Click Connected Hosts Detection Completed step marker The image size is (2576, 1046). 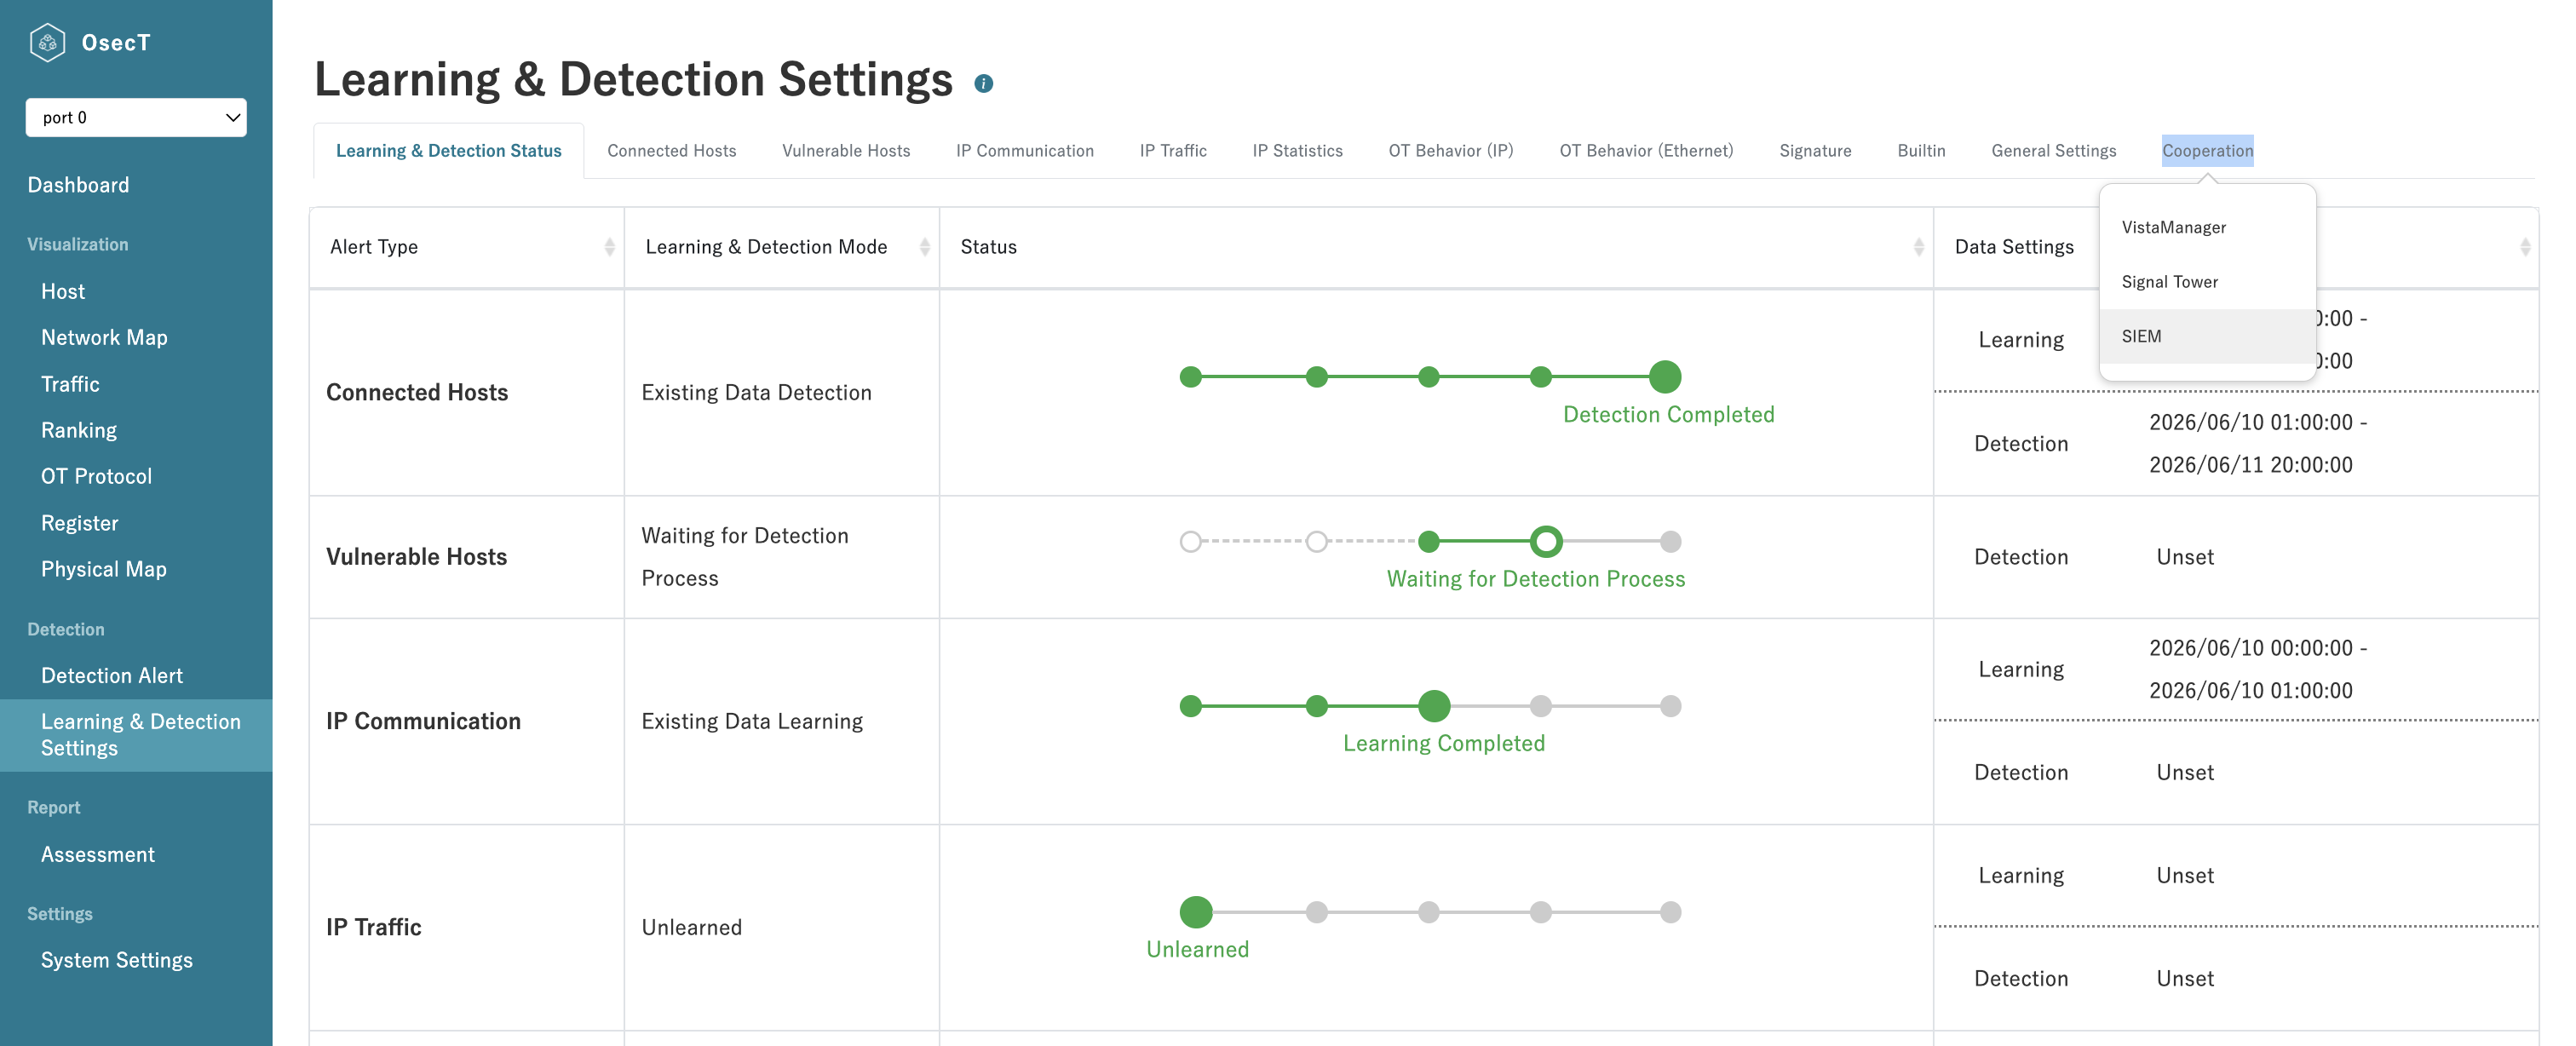coord(1665,377)
